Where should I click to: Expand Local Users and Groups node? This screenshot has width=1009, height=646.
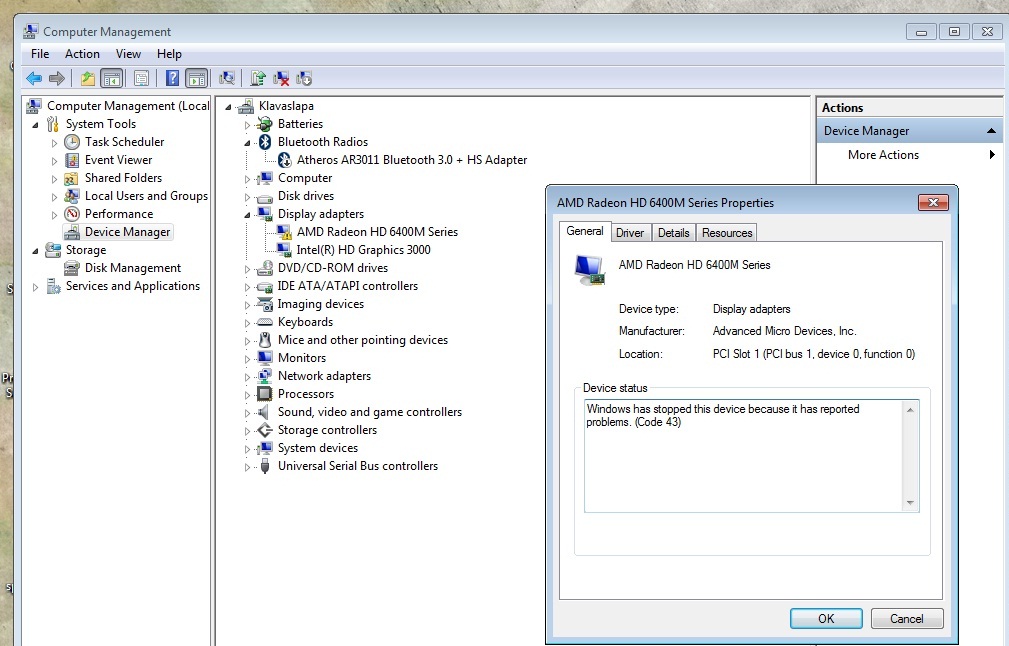tap(54, 197)
